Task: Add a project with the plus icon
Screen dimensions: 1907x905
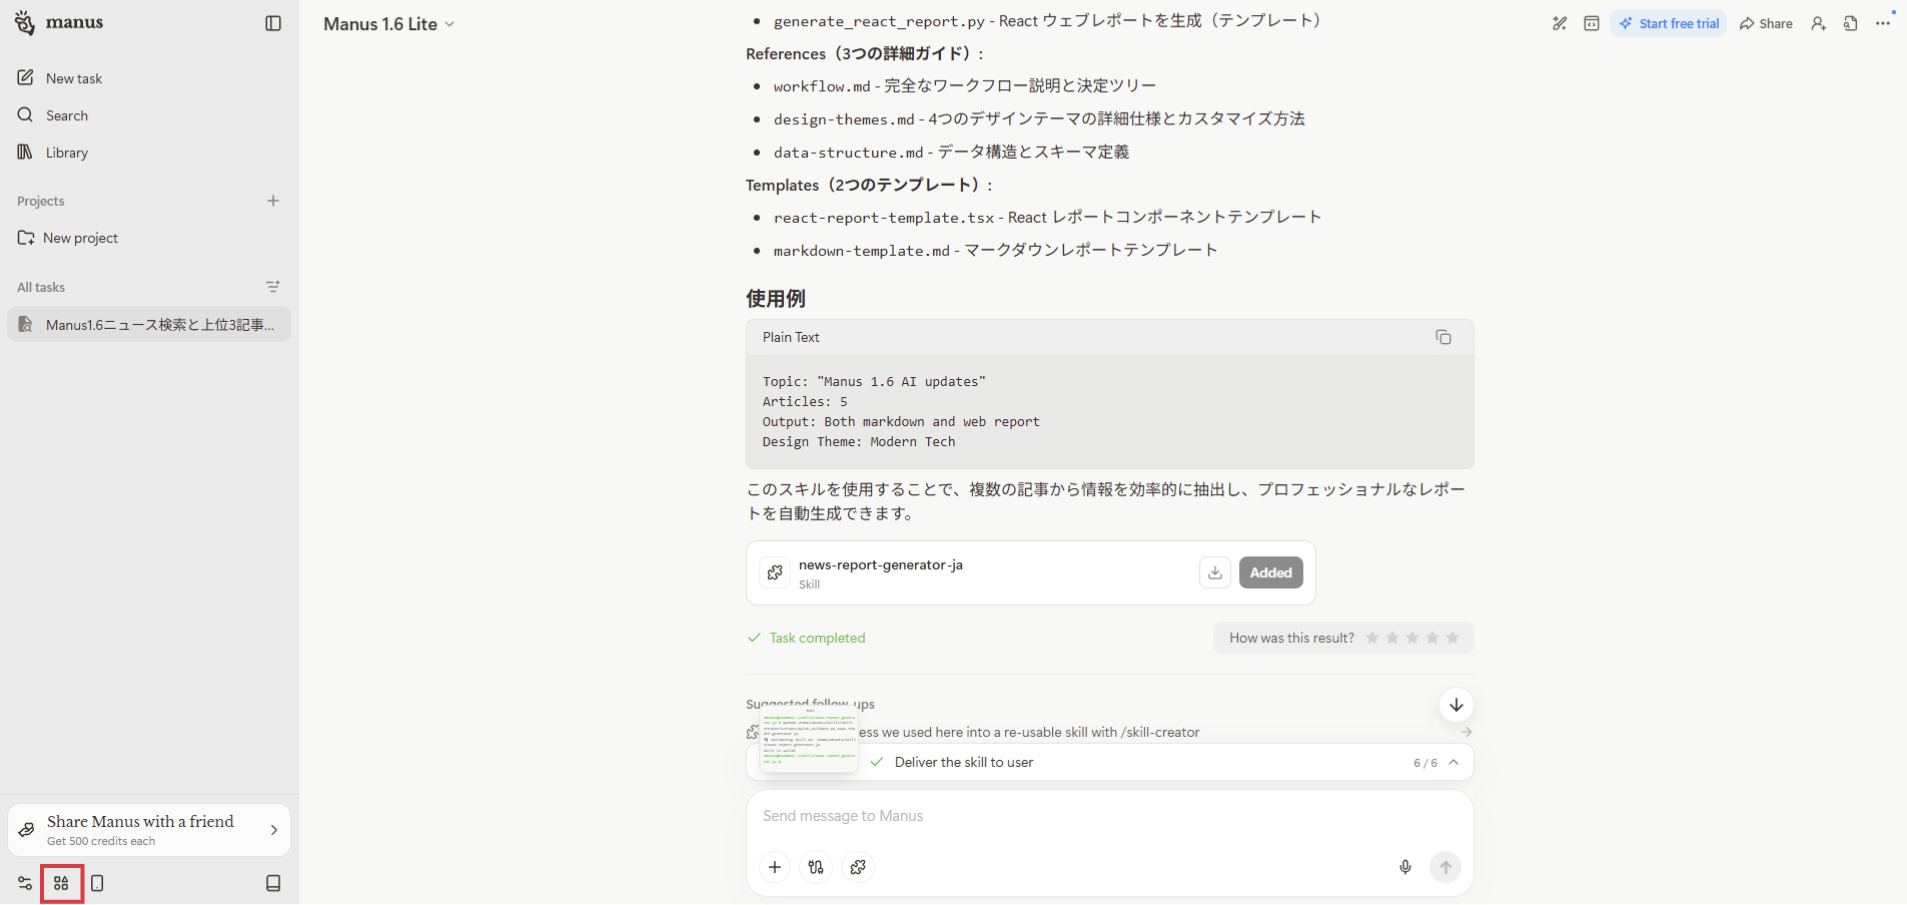Action: tap(273, 201)
